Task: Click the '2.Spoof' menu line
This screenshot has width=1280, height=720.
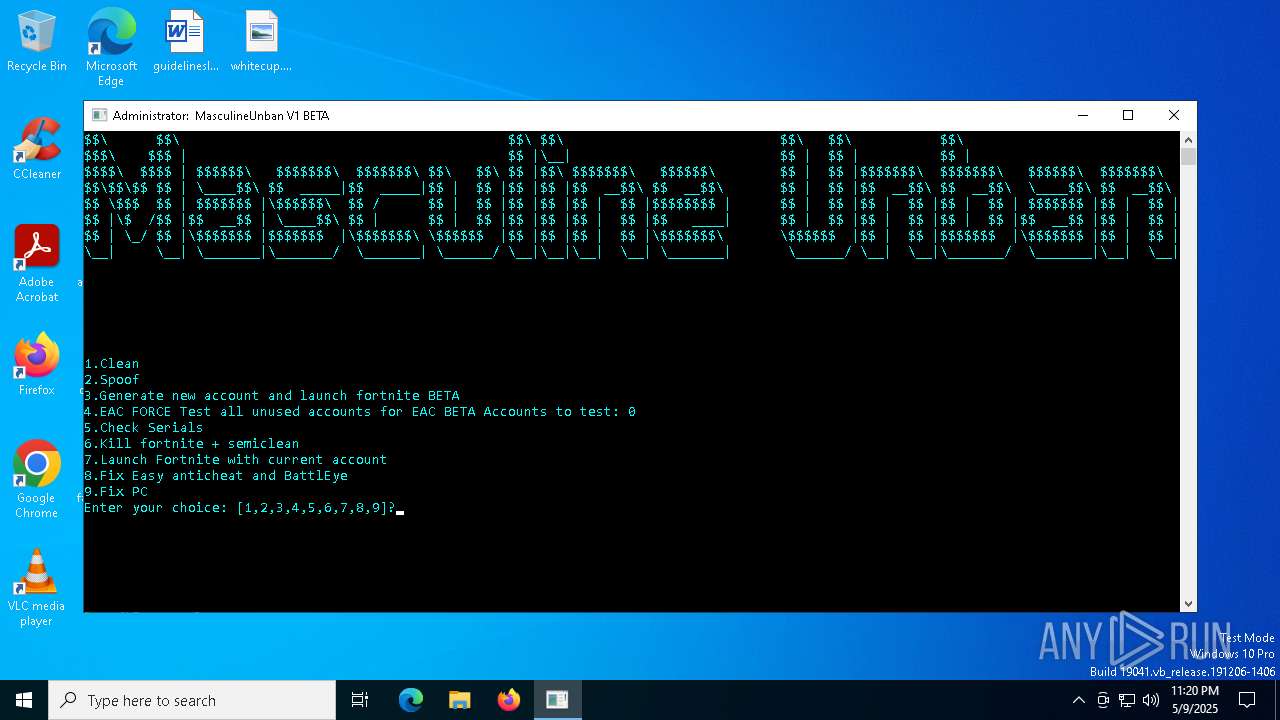Action: tap(112, 380)
